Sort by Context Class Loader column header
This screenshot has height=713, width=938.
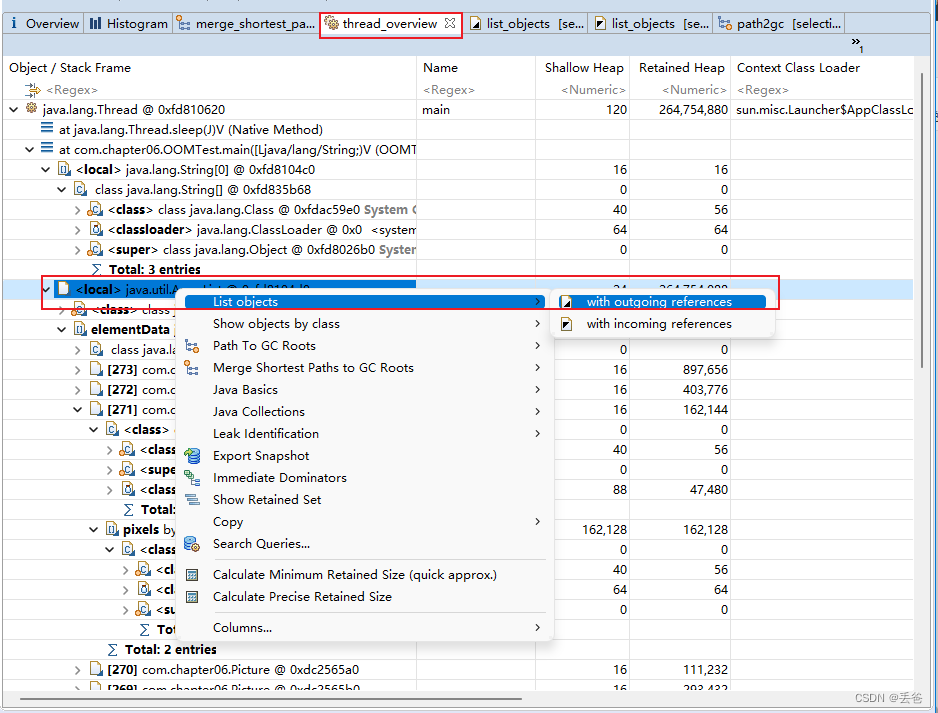[822, 68]
